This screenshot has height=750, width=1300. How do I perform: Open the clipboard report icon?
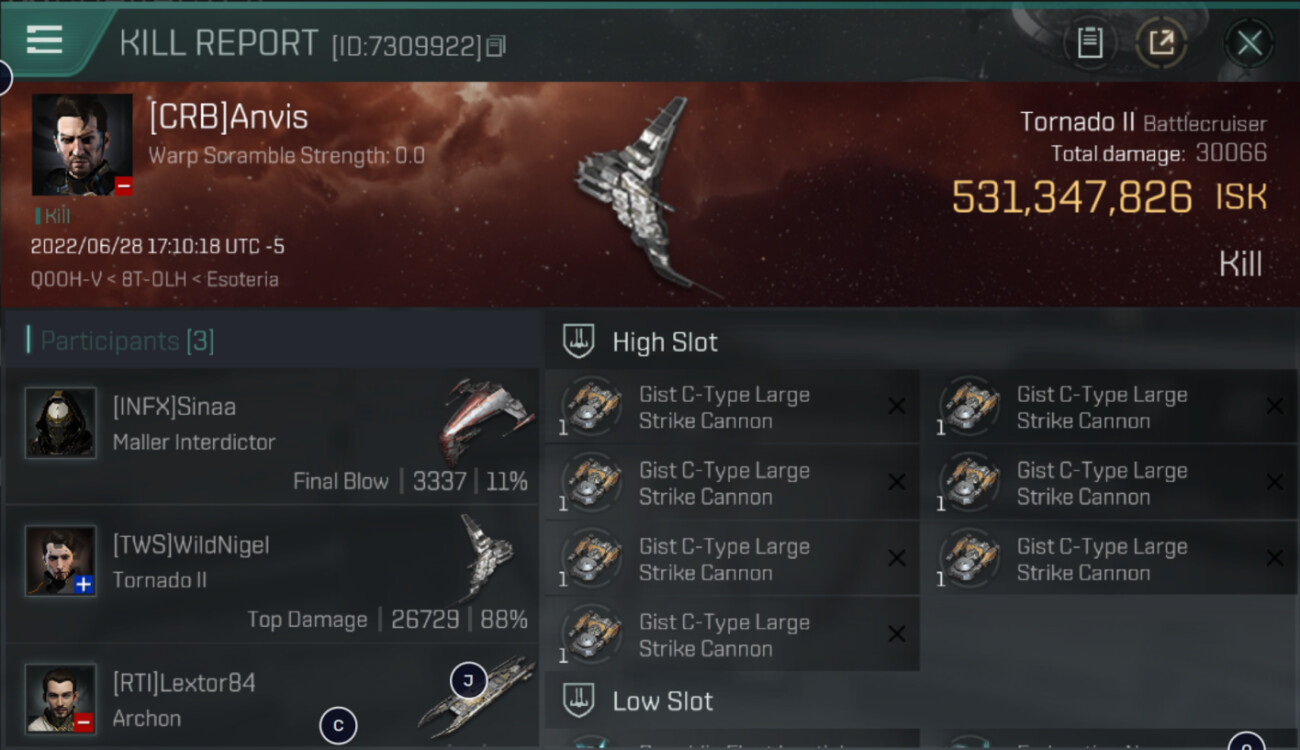tap(1090, 43)
